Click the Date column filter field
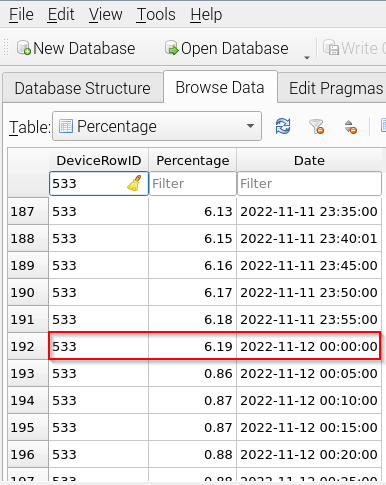Screen dimensions: 386x485 click(x=309, y=183)
